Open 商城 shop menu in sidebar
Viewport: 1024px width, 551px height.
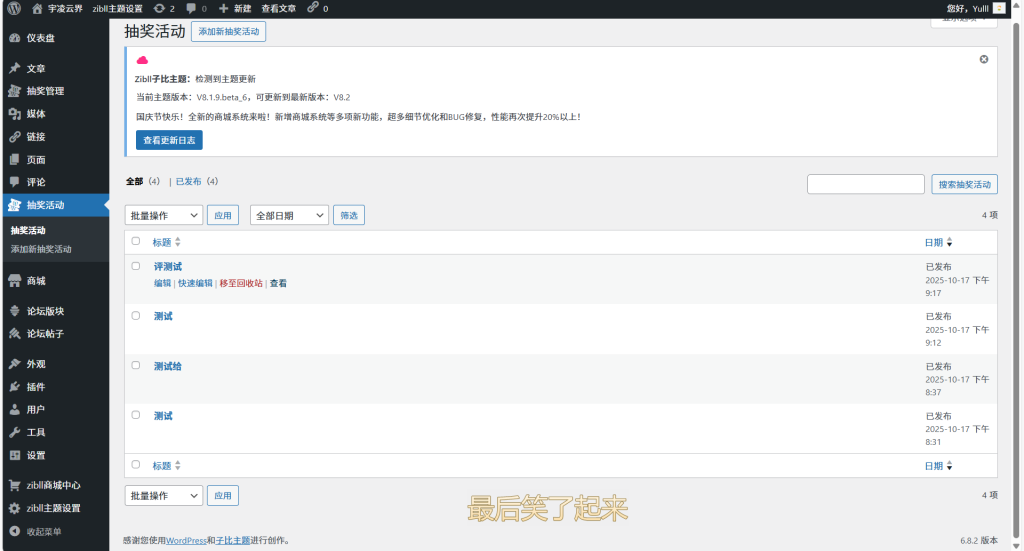[x=35, y=281]
